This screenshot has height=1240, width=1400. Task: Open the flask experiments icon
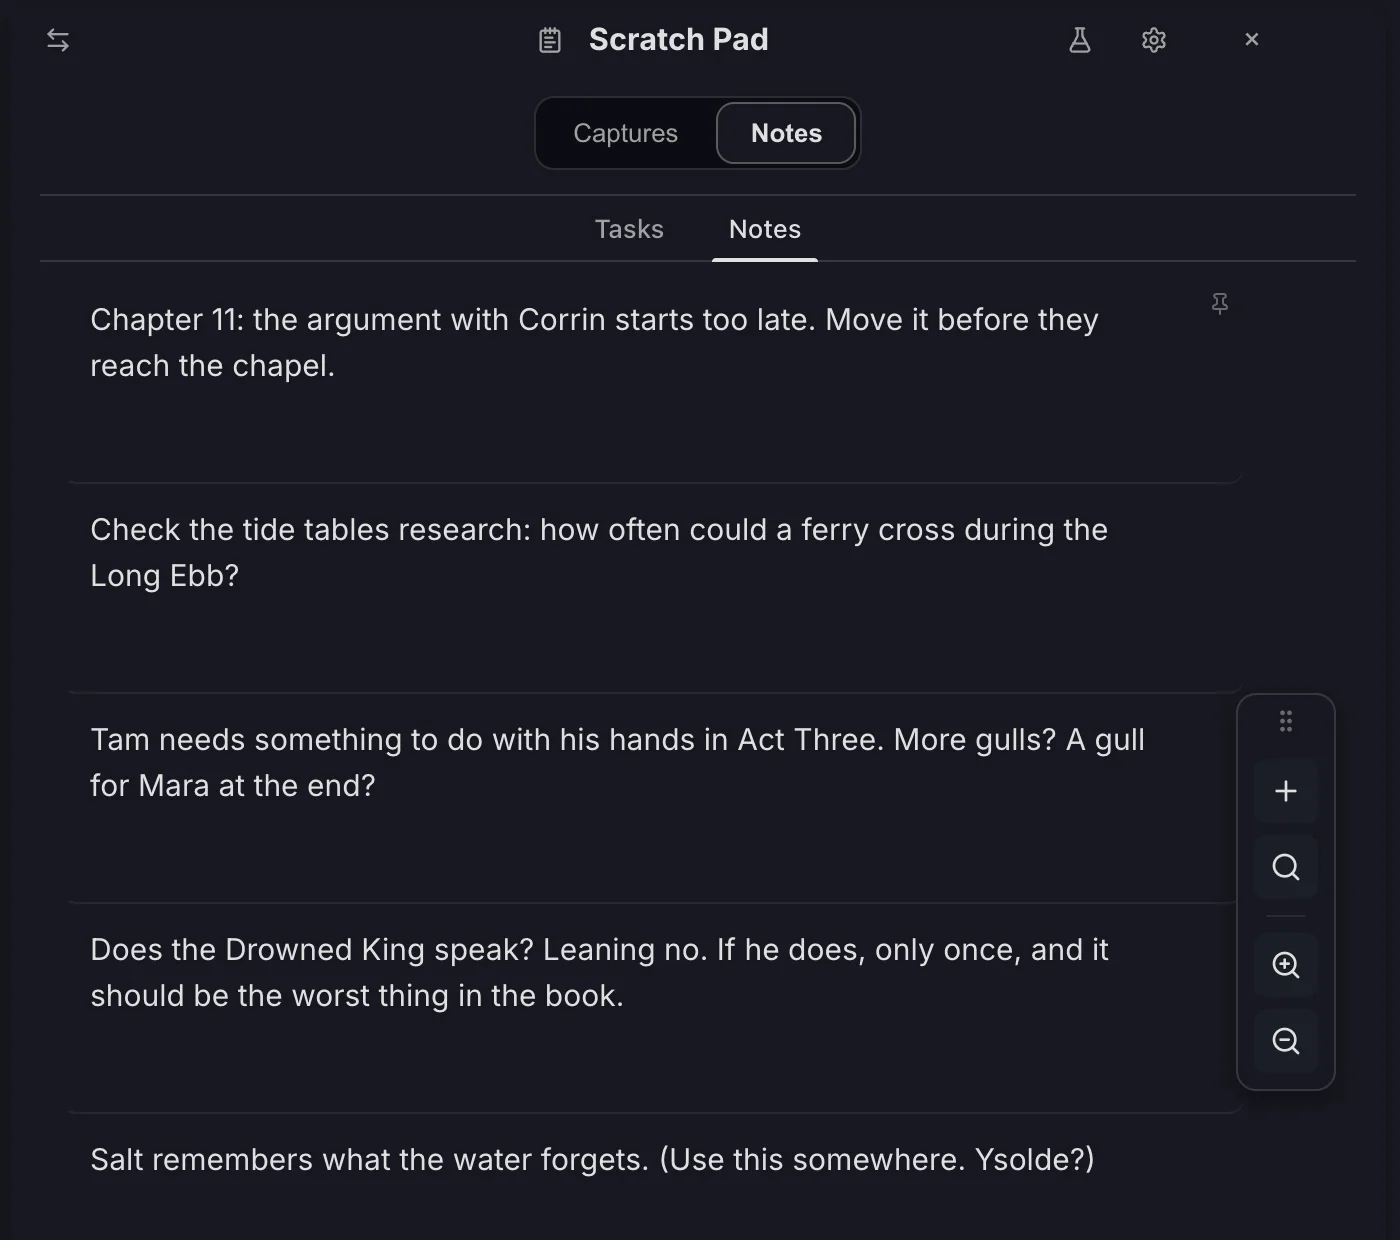(x=1080, y=40)
